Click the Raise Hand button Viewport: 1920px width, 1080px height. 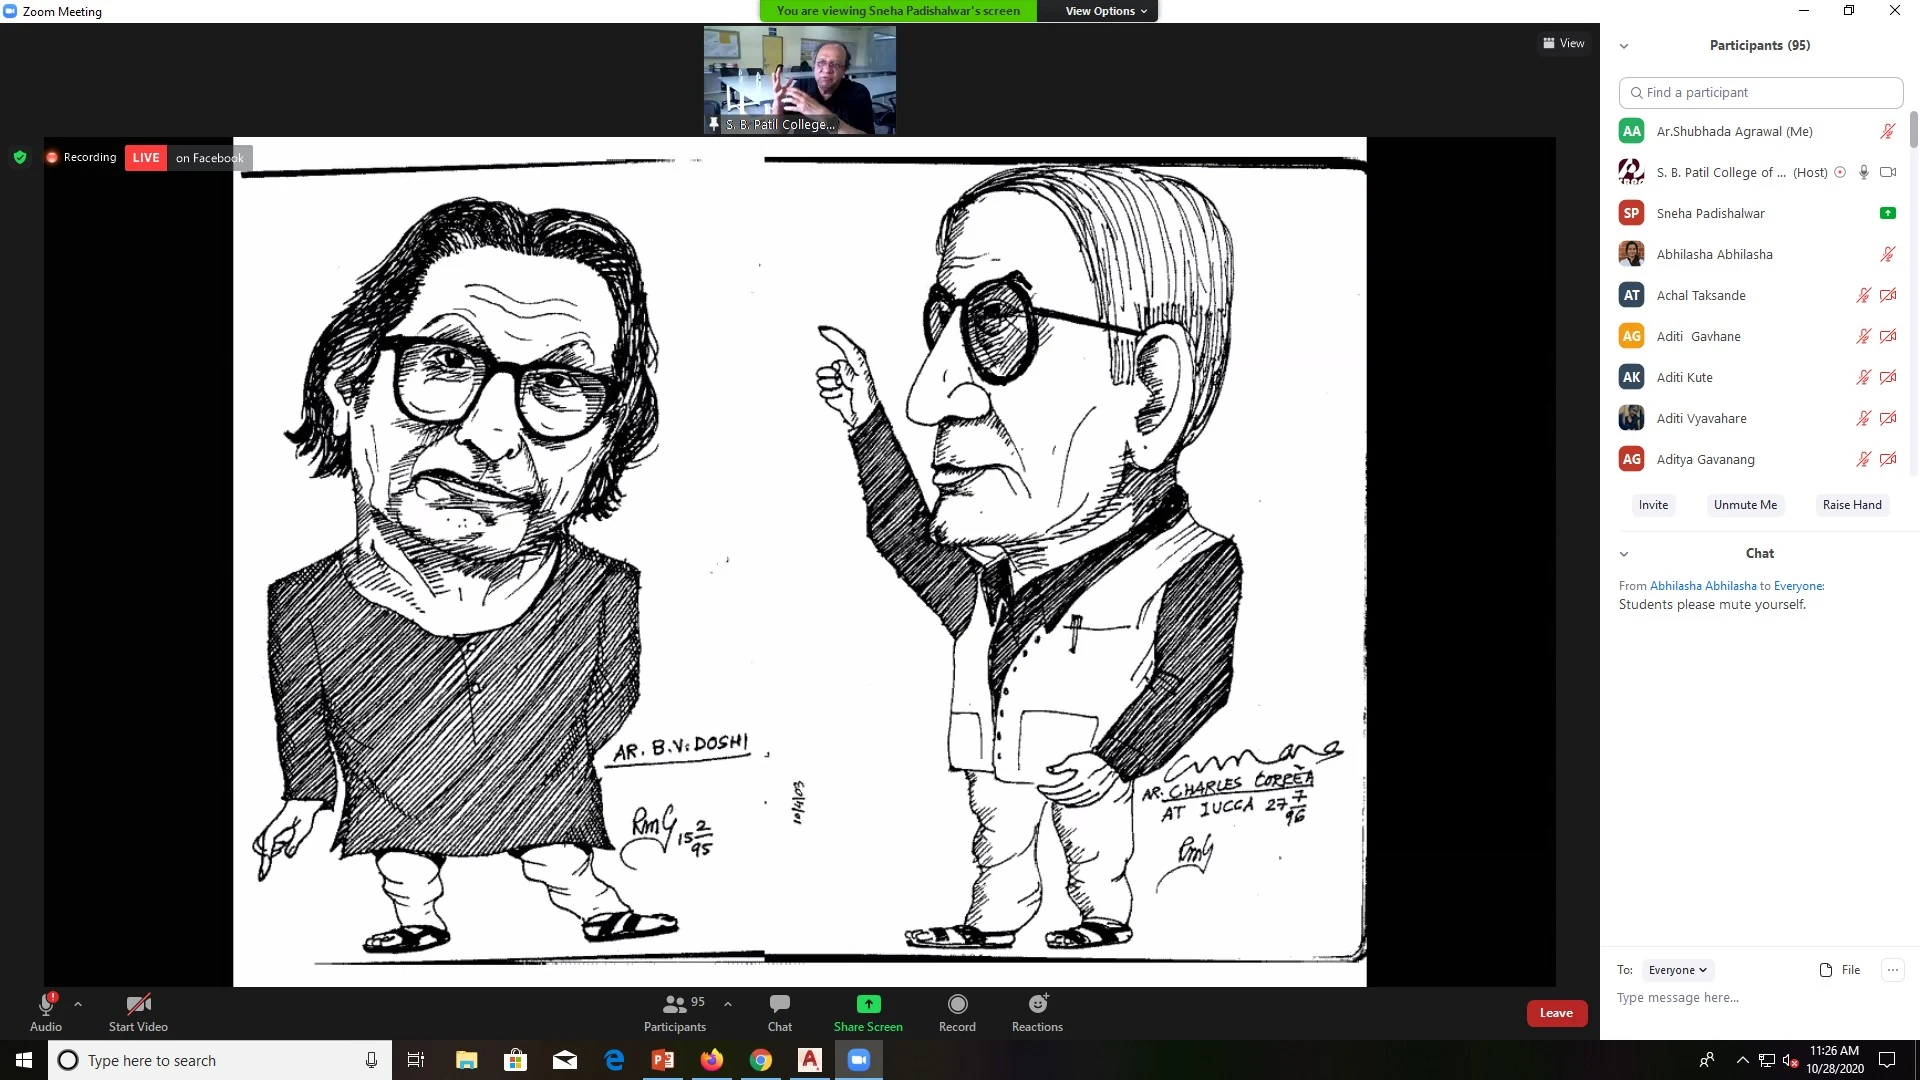click(x=1852, y=505)
